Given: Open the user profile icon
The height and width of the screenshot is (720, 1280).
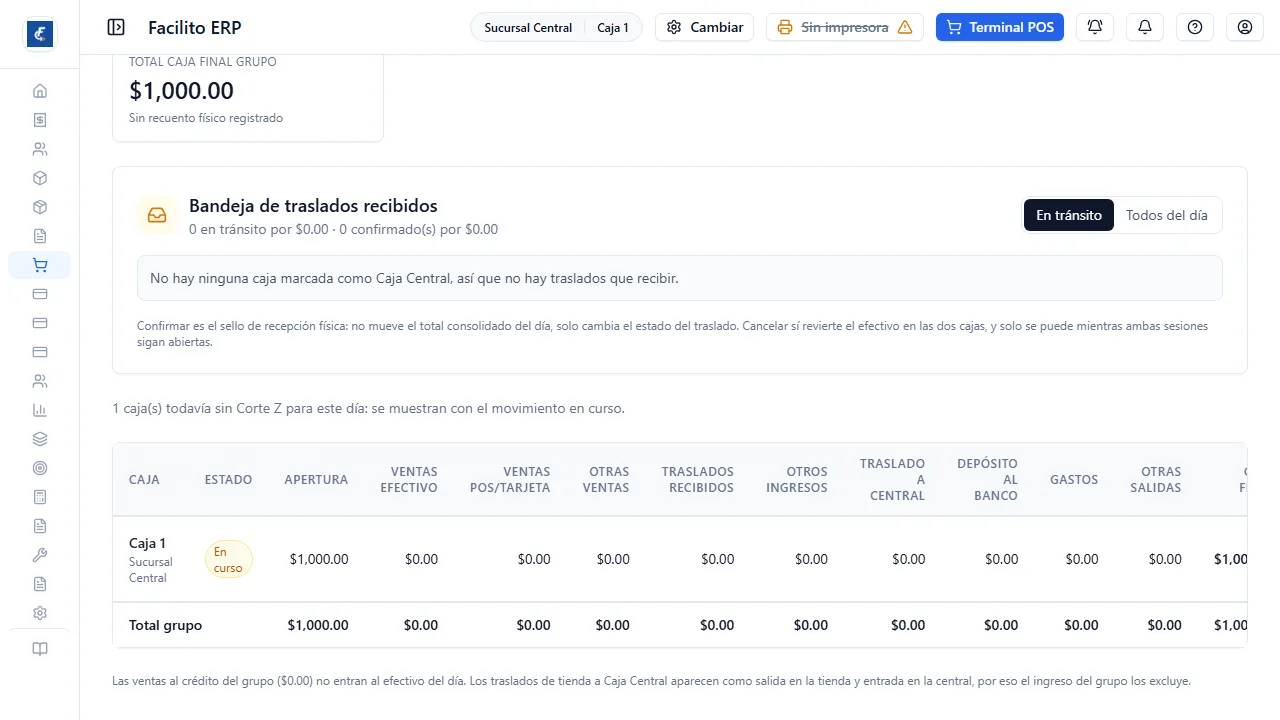Looking at the screenshot, I should (1245, 27).
